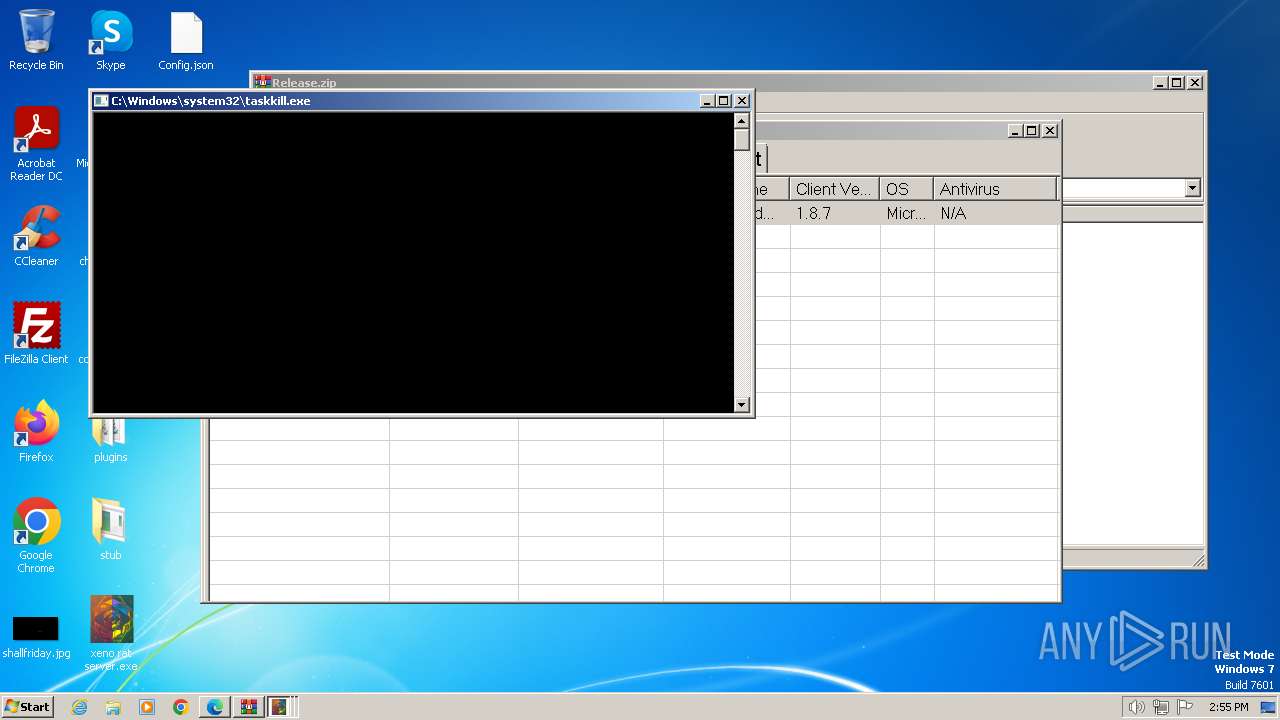
Task: Launch Firefox from the desktop
Action: [36, 431]
